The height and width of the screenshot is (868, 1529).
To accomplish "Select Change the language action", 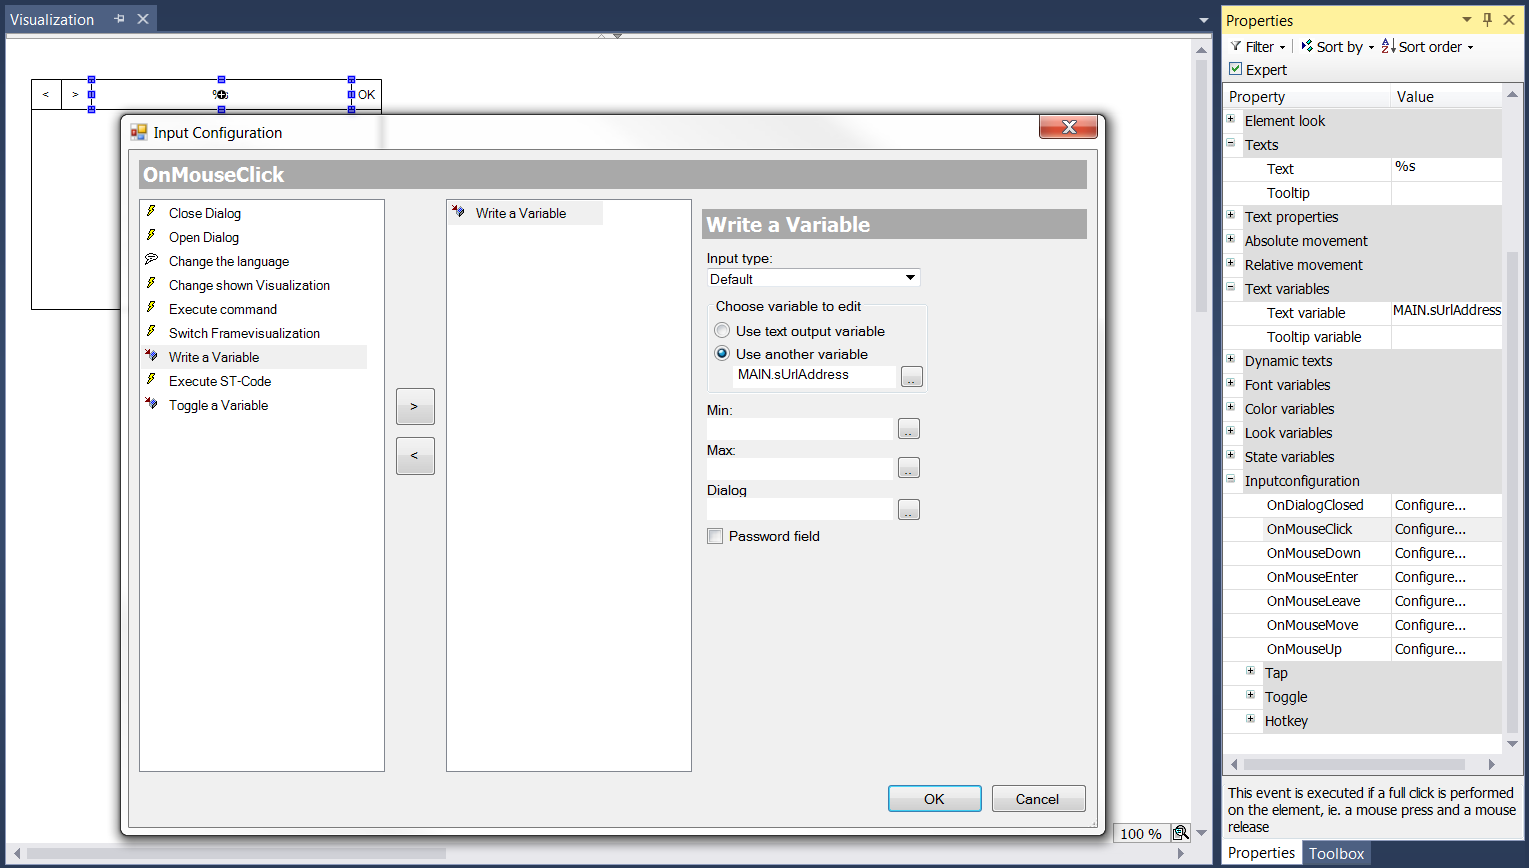I will [x=228, y=261].
